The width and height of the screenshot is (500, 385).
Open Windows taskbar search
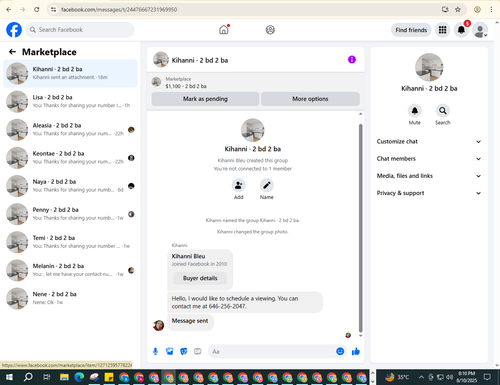click(28, 377)
